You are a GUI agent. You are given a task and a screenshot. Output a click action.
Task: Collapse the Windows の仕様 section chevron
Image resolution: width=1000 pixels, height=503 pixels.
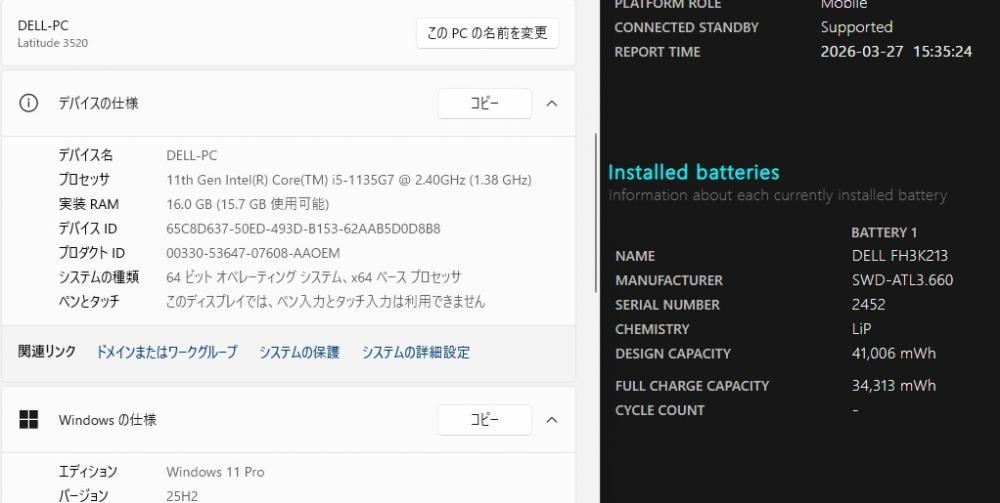[x=552, y=419]
